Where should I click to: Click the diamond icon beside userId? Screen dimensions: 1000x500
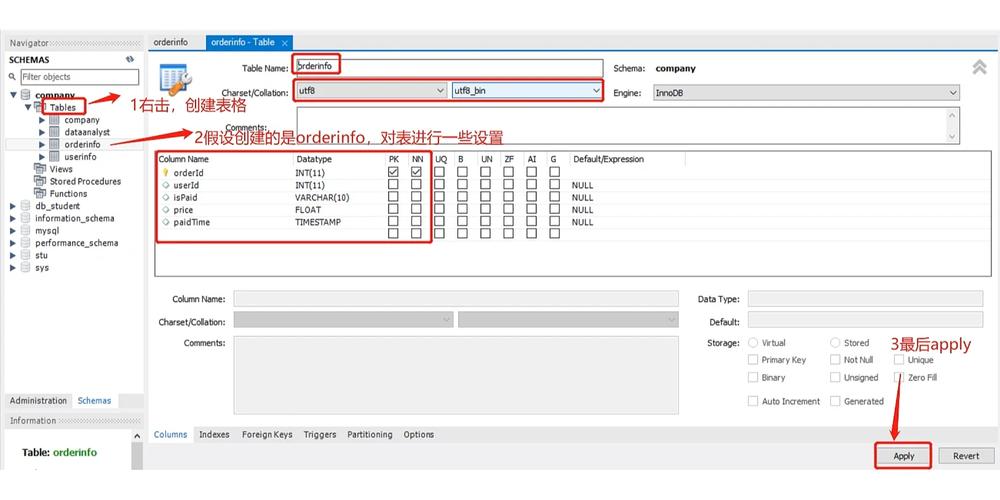(165, 185)
